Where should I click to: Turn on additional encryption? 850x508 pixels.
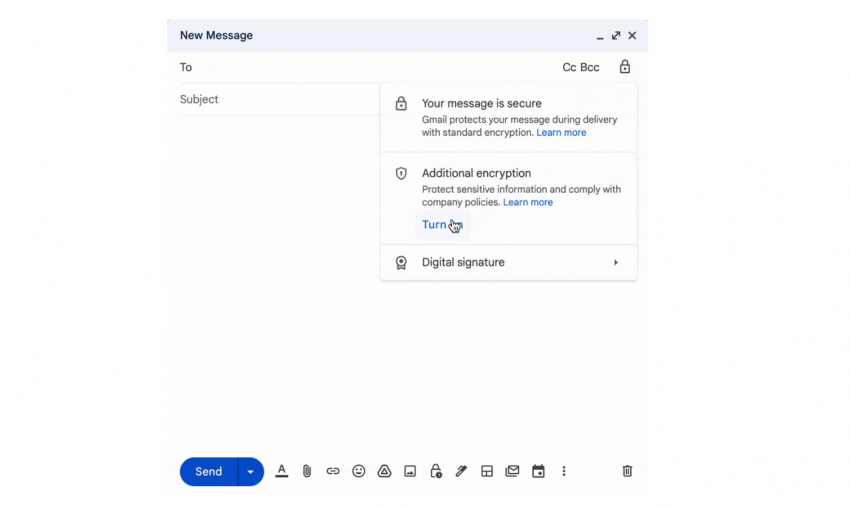(x=442, y=225)
